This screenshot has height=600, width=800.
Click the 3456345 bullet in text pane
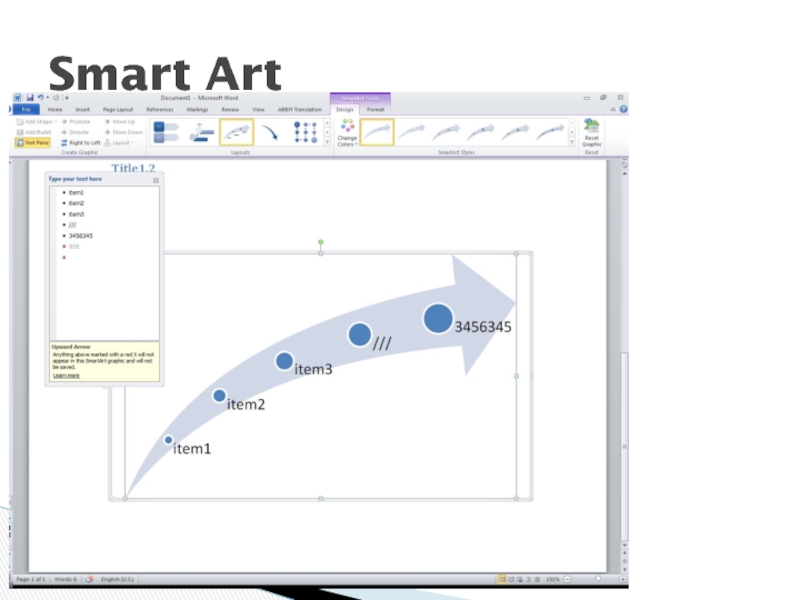pos(81,236)
